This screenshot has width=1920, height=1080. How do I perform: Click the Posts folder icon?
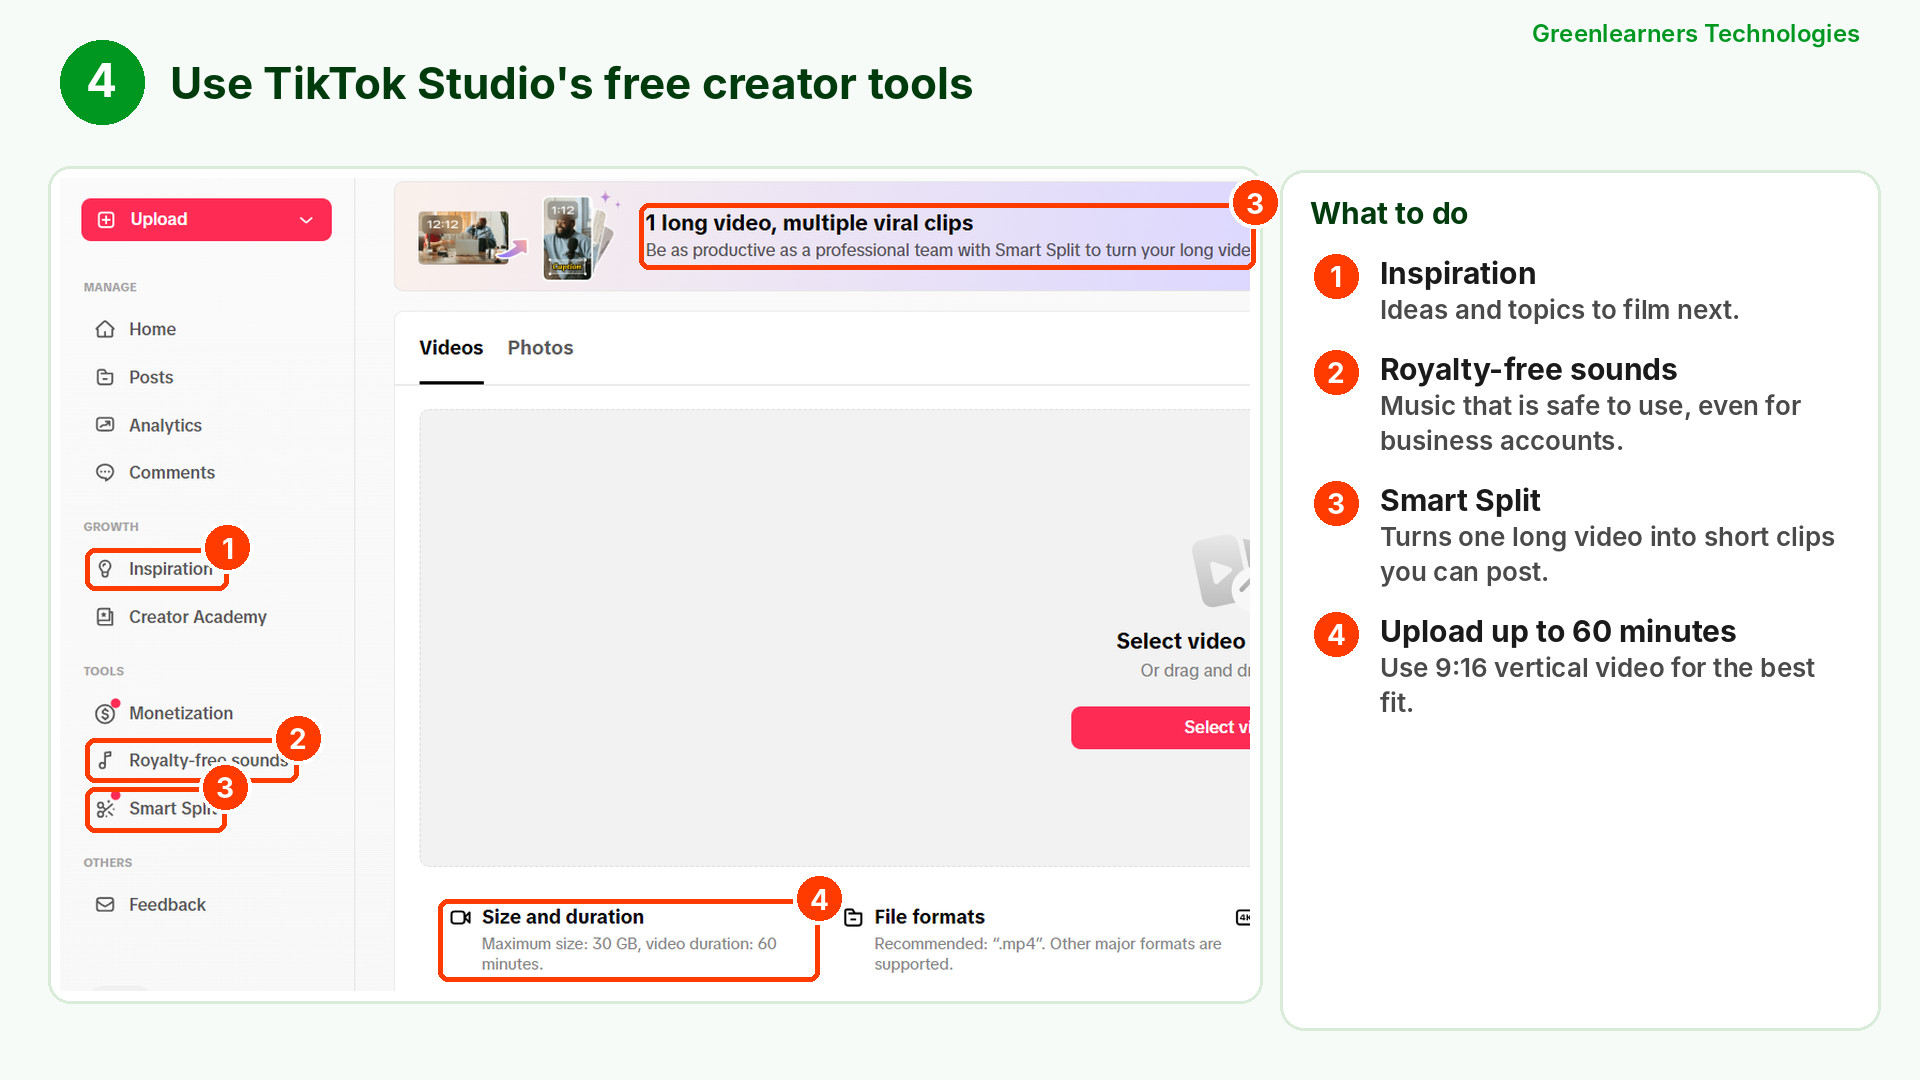tap(105, 377)
